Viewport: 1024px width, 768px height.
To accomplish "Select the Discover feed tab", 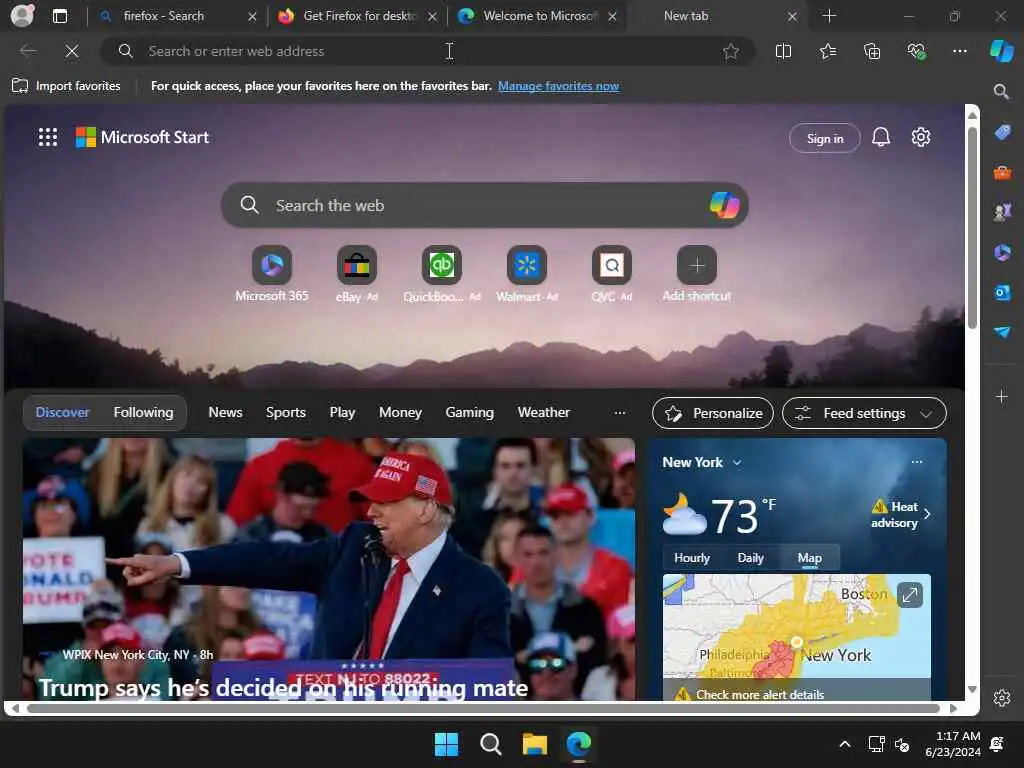I will point(63,413).
